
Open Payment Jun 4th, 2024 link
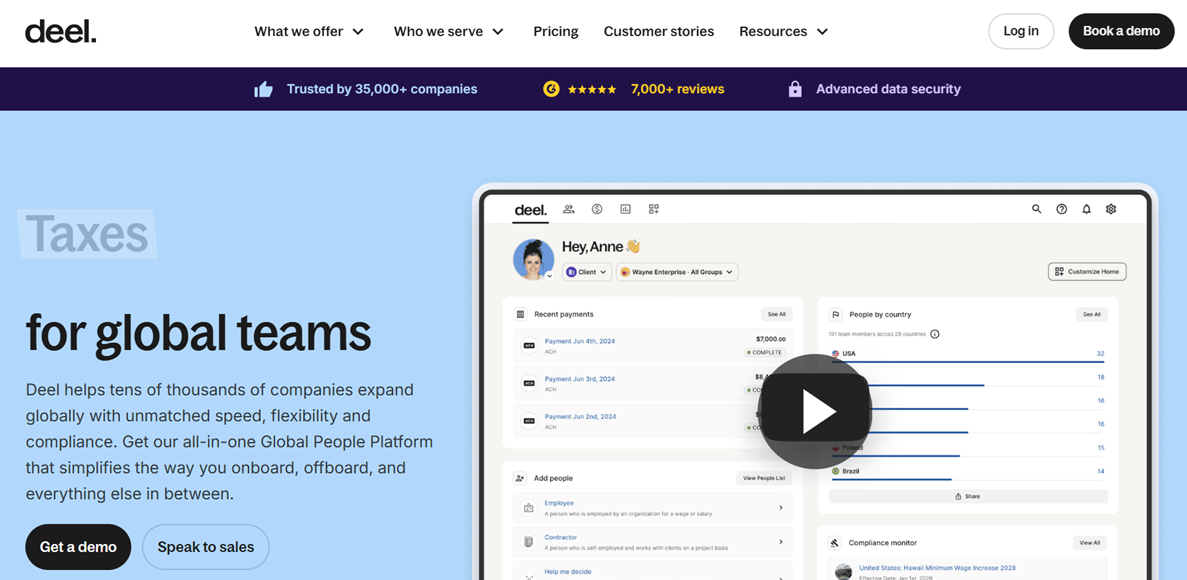tap(580, 341)
